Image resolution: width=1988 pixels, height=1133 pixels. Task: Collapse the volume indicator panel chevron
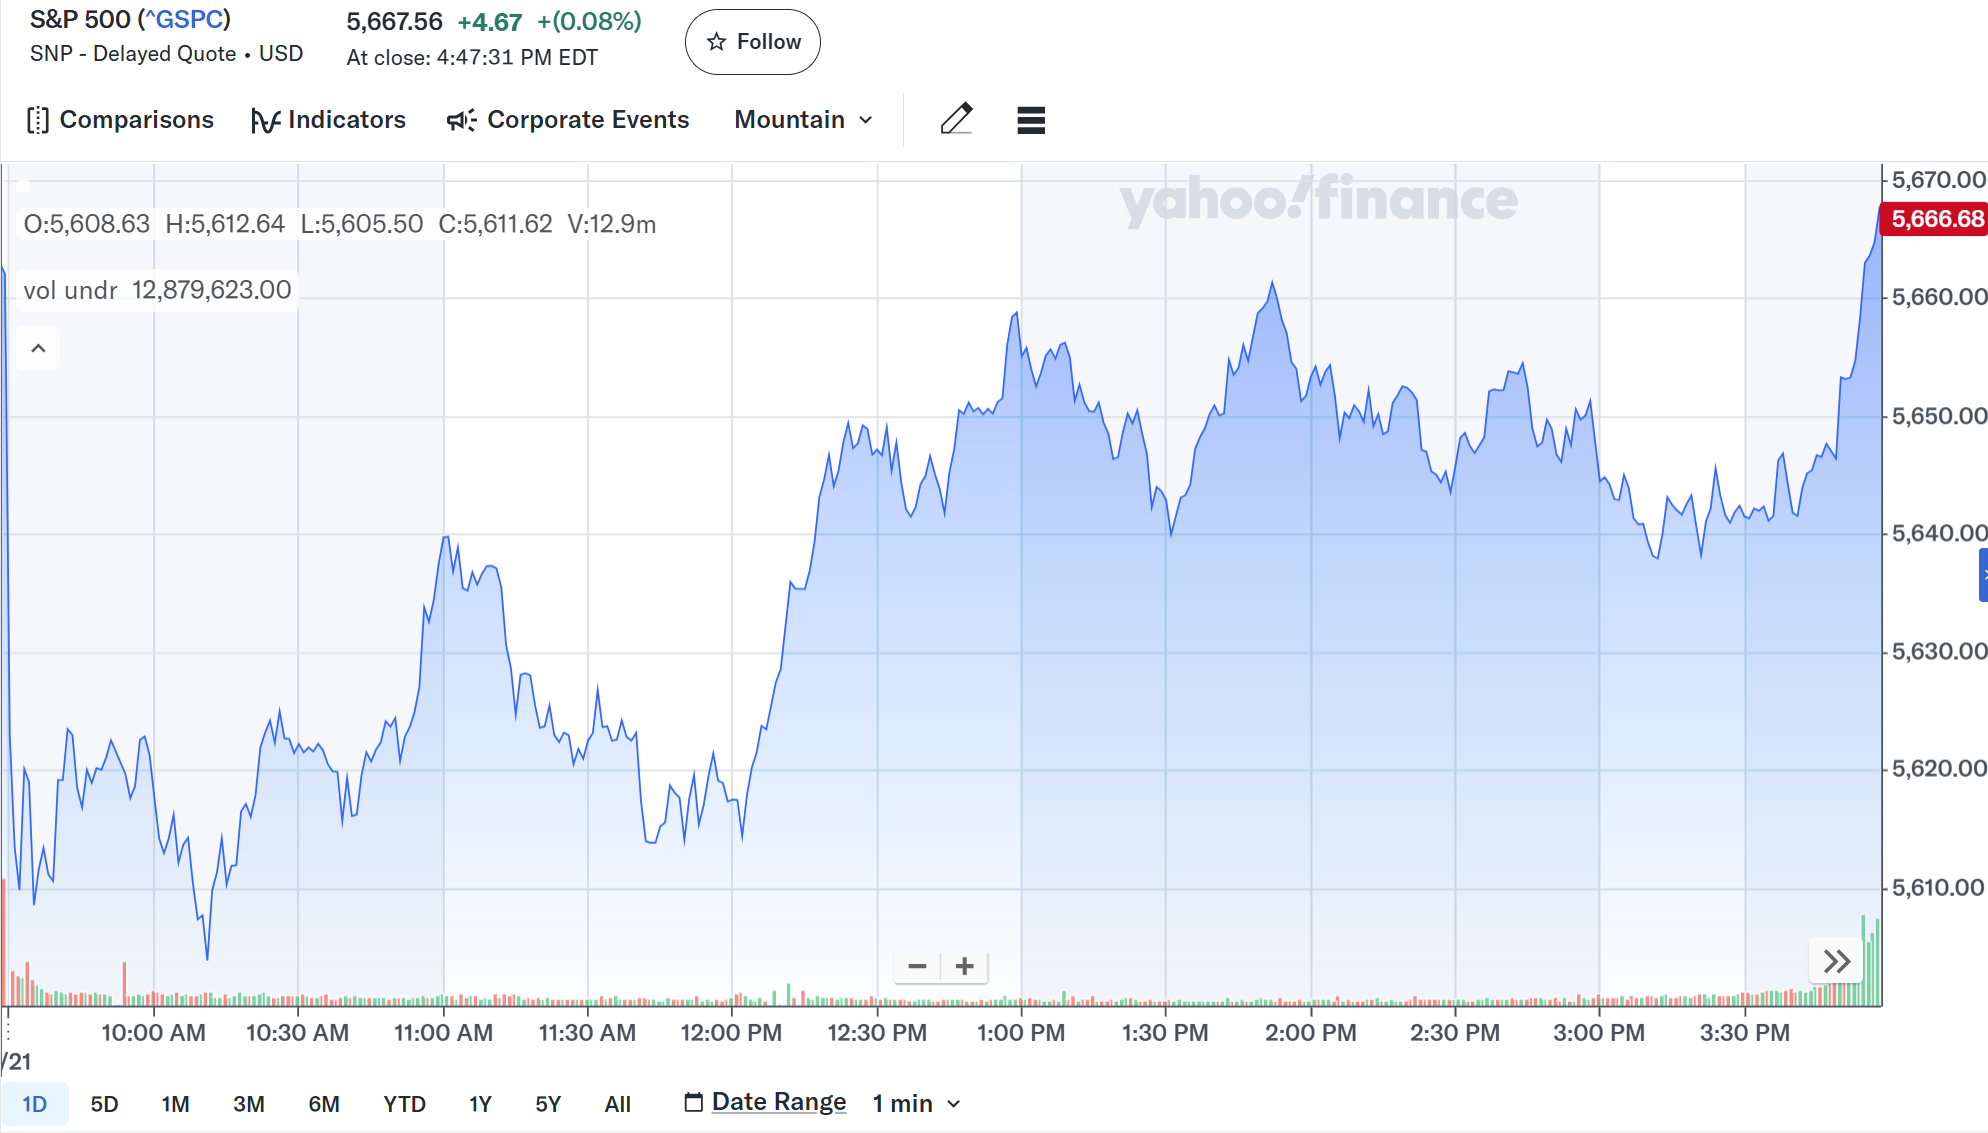click(38, 348)
